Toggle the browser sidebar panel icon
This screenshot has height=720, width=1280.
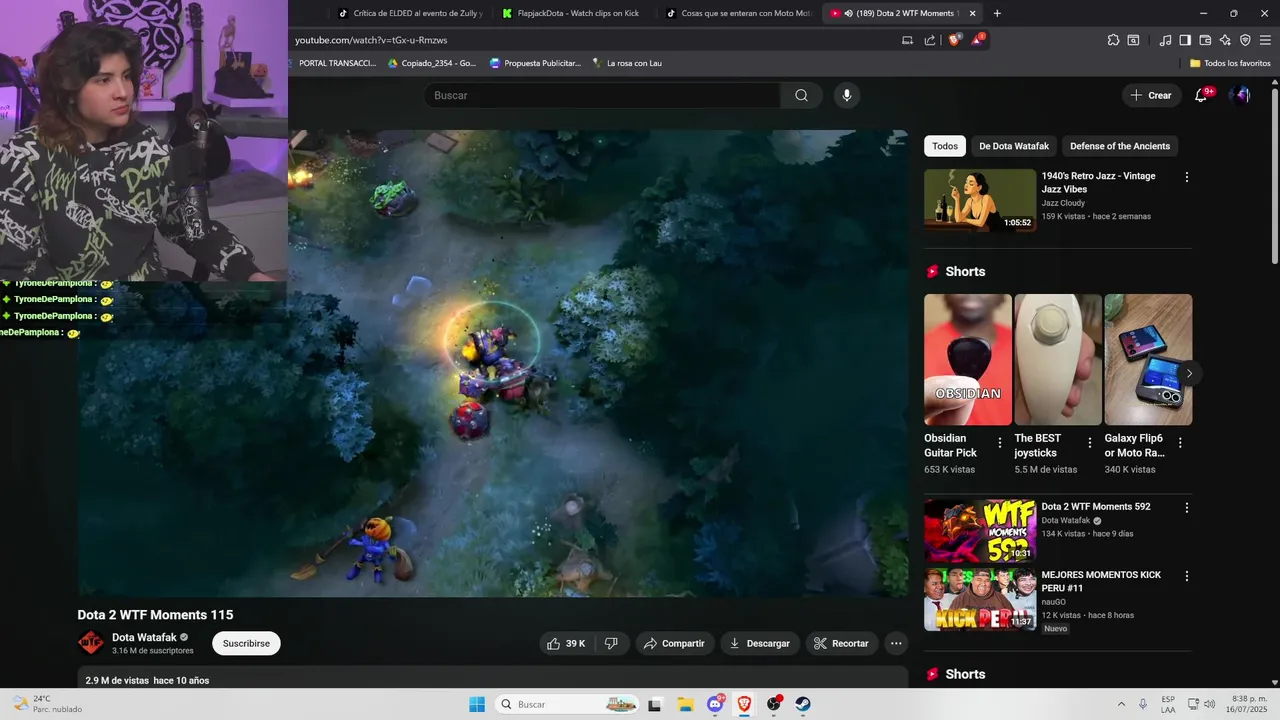[x=1185, y=40]
